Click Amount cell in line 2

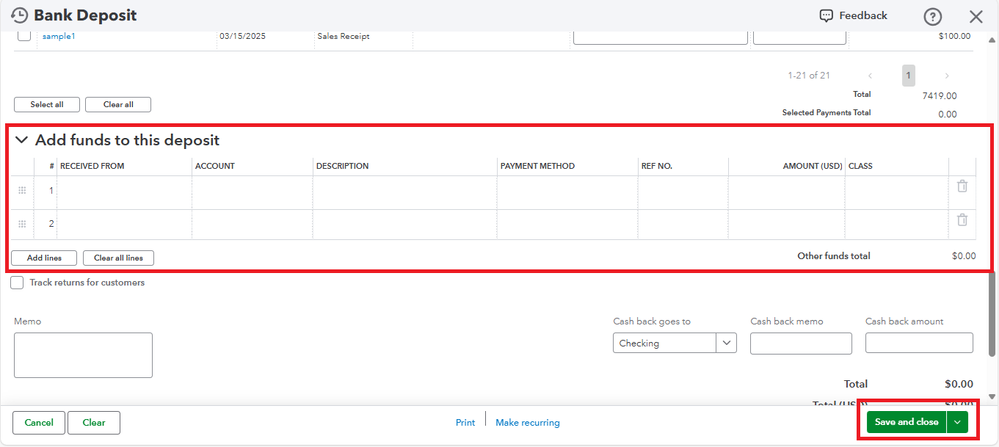[x=787, y=224]
